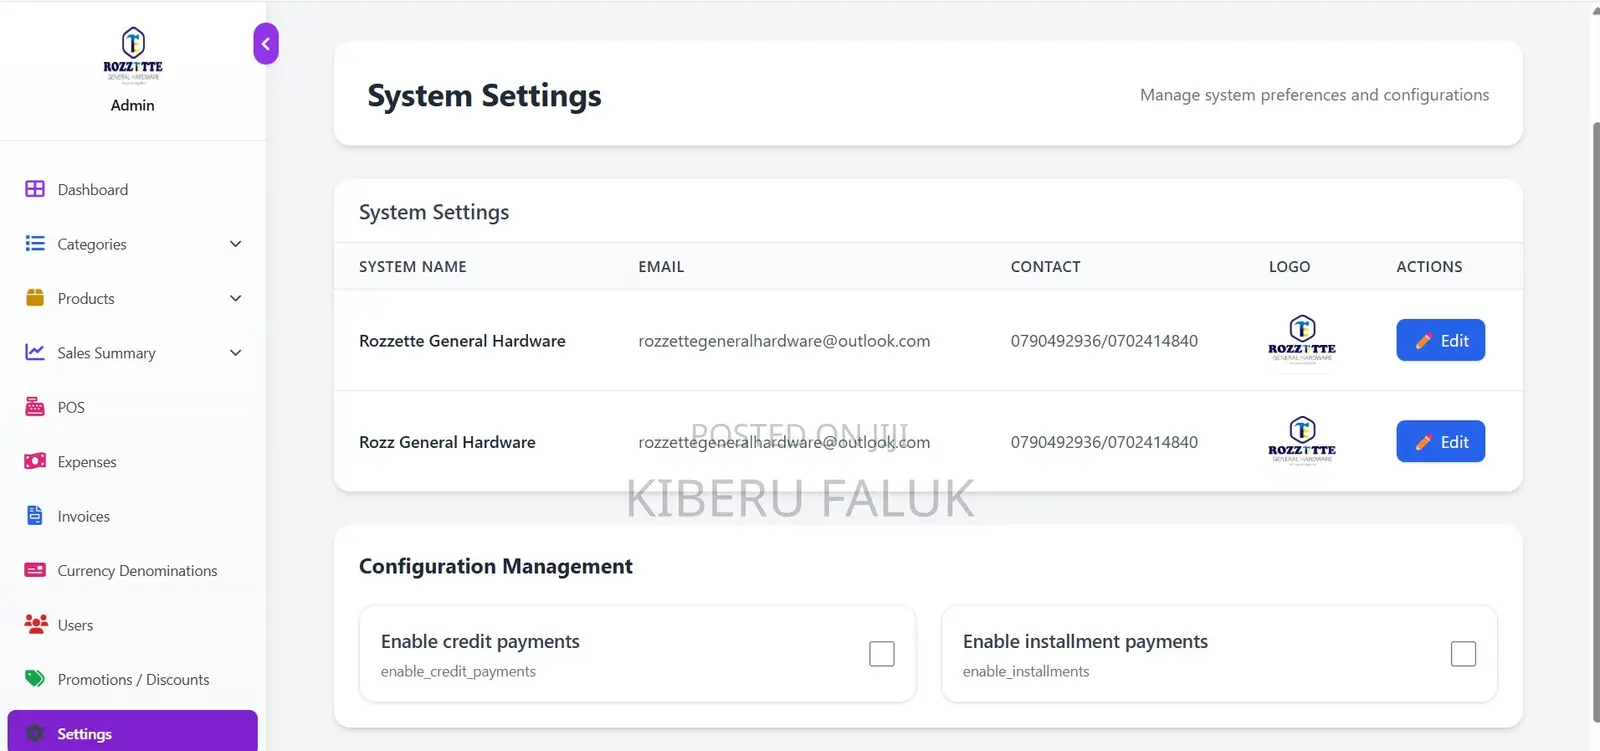1600x751 pixels.
Task: Click the Users people icon
Action: (x=36, y=624)
